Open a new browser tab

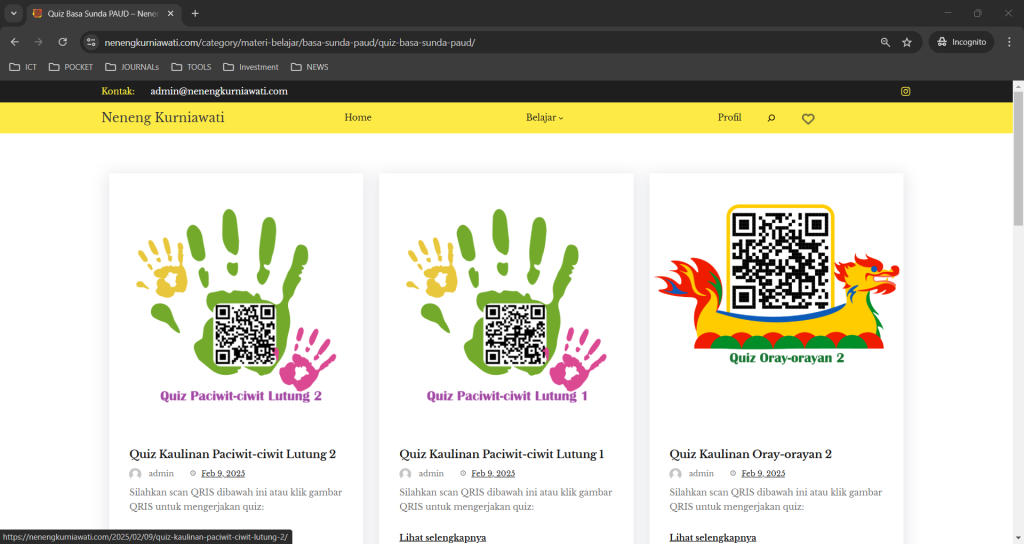(x=195, y=13)
